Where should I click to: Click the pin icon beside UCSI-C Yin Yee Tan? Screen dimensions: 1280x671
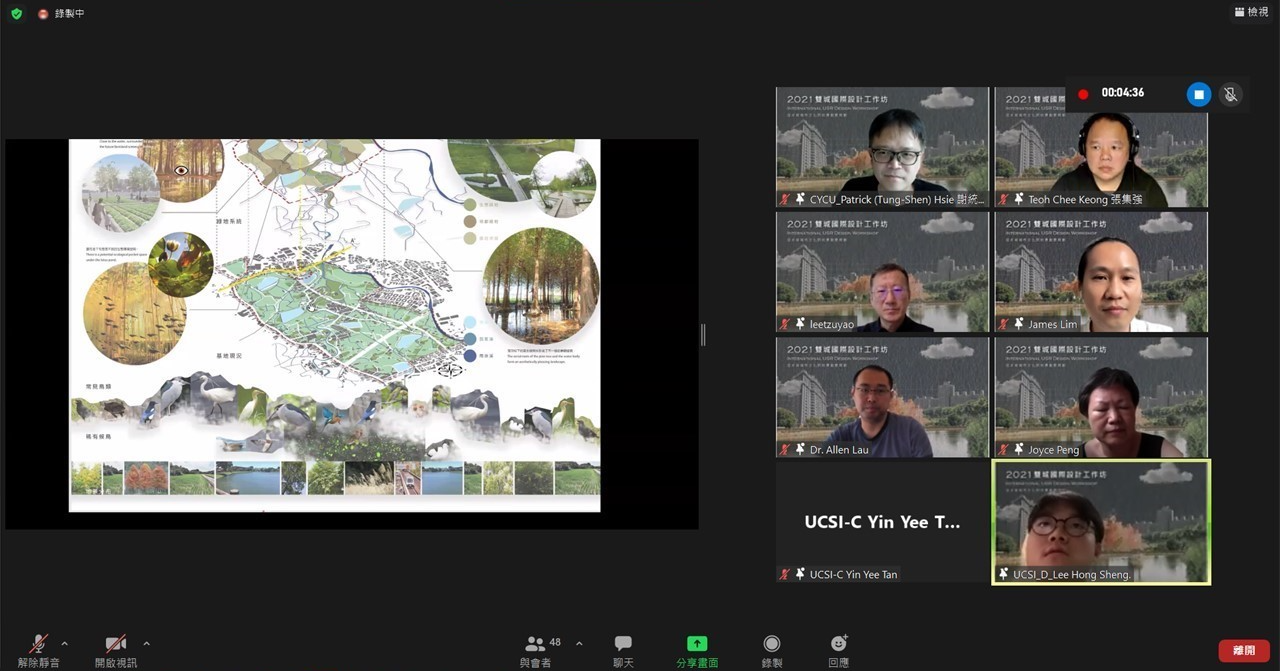800,574
